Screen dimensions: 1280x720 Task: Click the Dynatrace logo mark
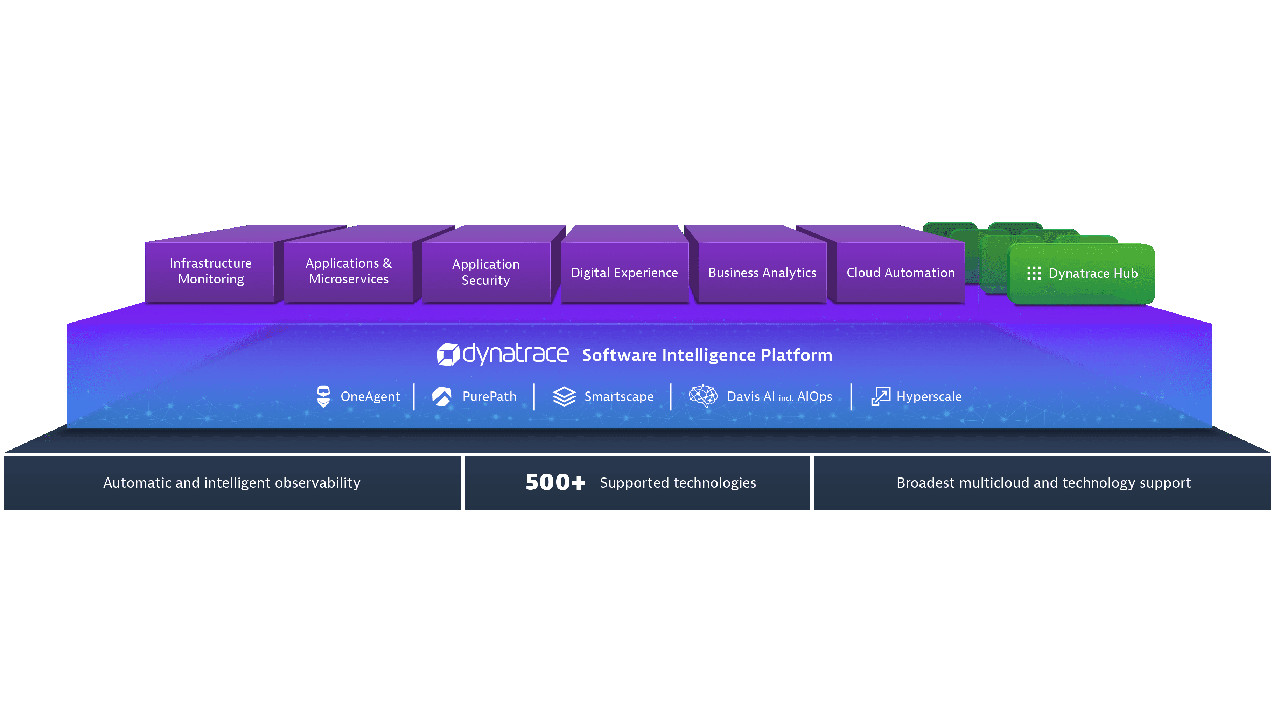tap(447, 354)
